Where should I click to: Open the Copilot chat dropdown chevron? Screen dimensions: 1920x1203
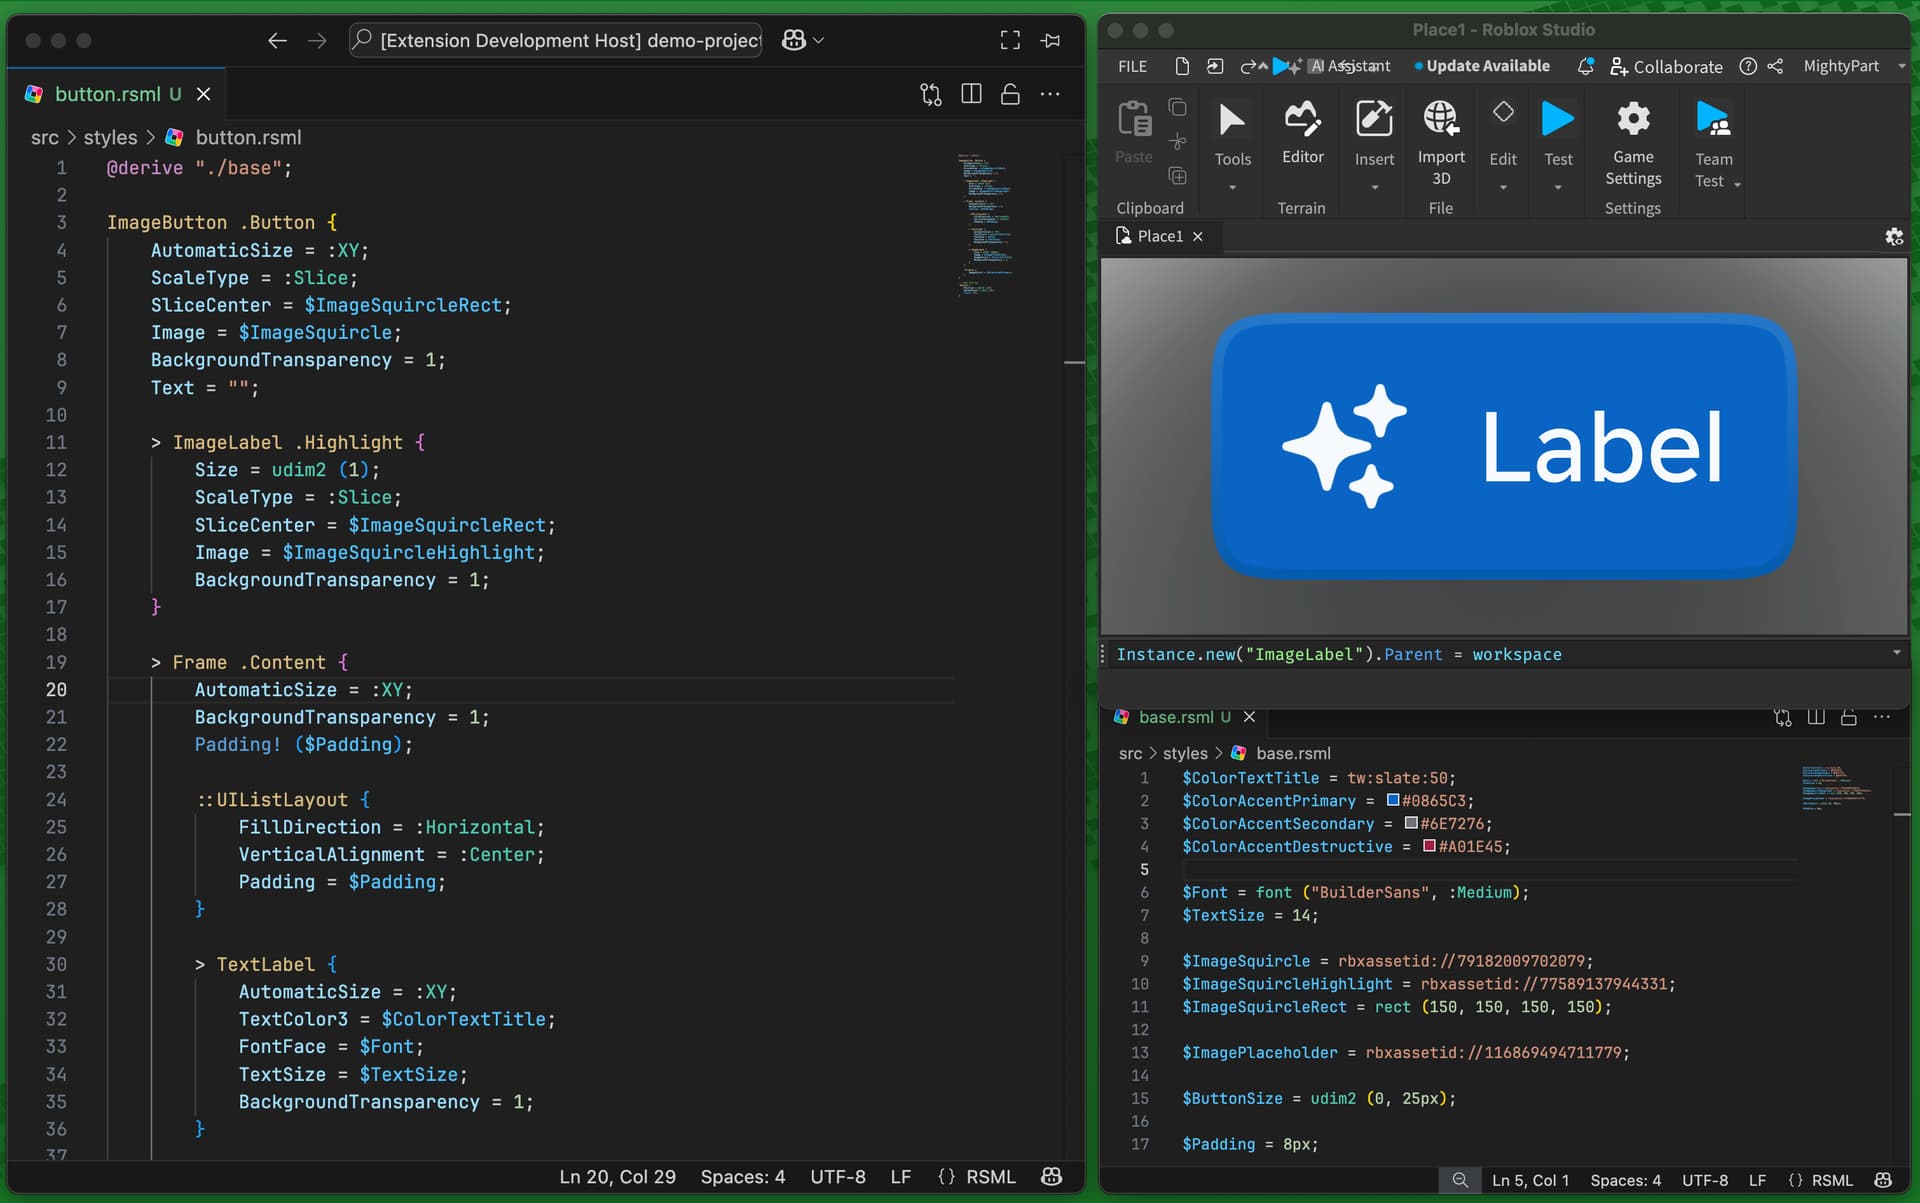pos(819,40)
